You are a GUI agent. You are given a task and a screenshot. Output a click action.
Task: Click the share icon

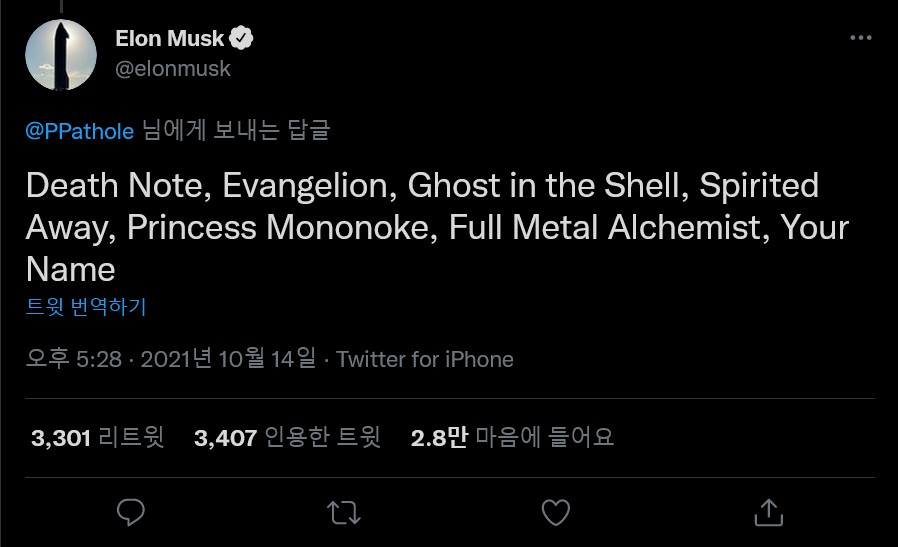coord(767,512)
